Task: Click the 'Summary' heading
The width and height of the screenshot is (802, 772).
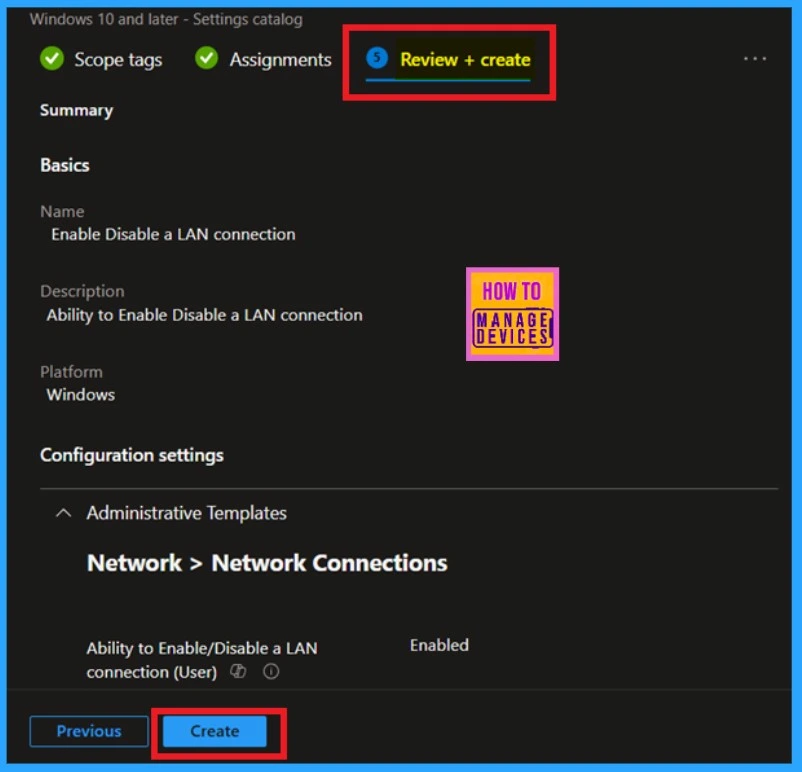Action: pyautogui.click(x=77, y=111)
